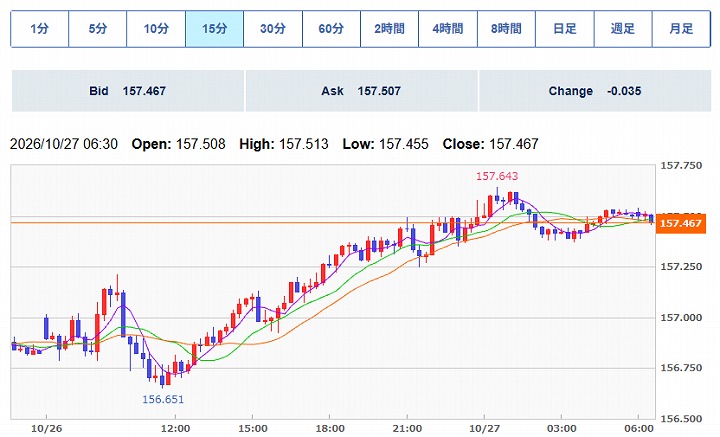Choose the 8時間 chart tab
Image resolution: width=720 pixels, height=437 pixels.
[506, 29]
